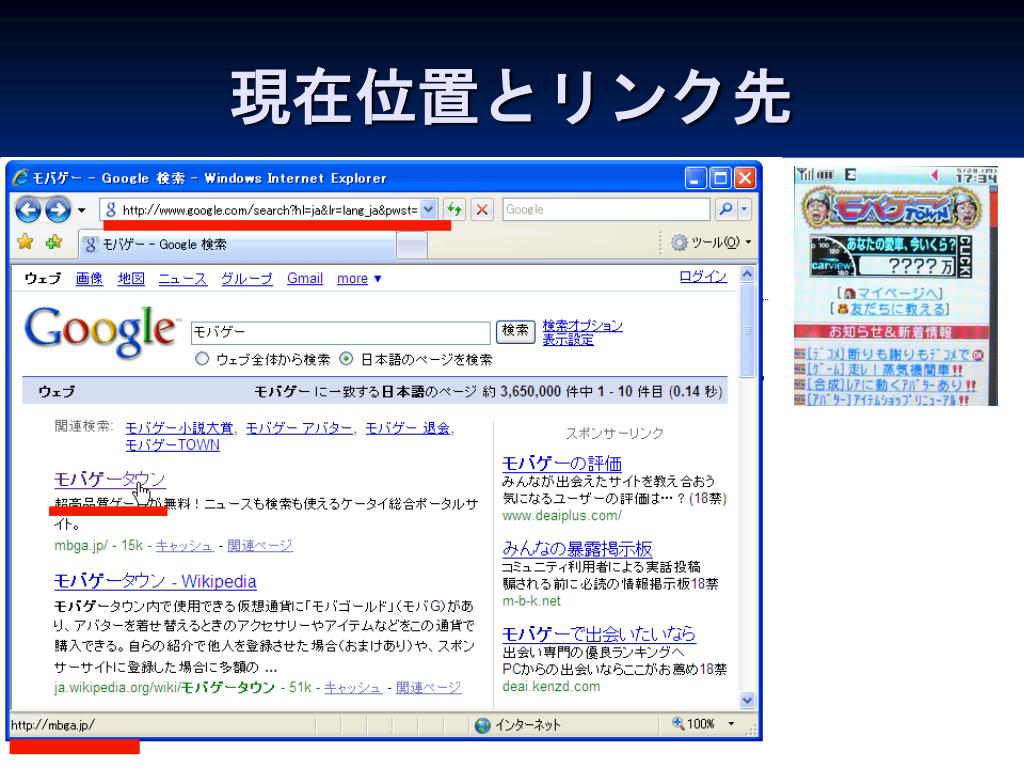Click the ログイン link
Viewport: 1024px width, 768px height.
[703, 277]
